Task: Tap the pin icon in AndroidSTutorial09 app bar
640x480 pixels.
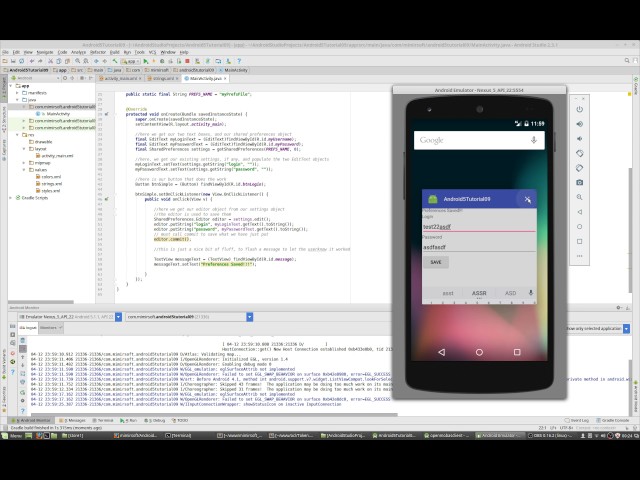Action: tap(527, 199)
